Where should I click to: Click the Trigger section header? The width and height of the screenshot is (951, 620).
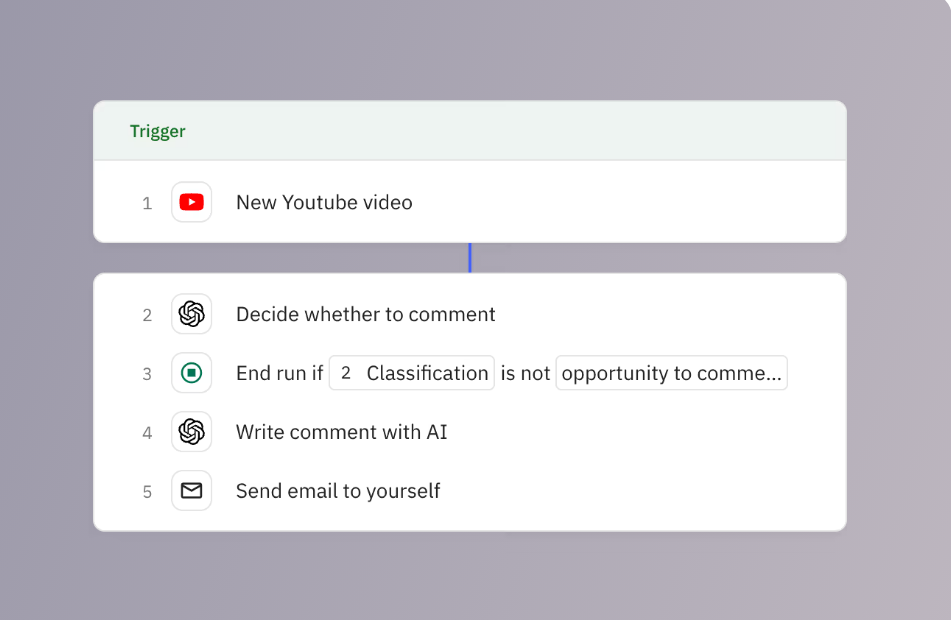pos(157,131)
